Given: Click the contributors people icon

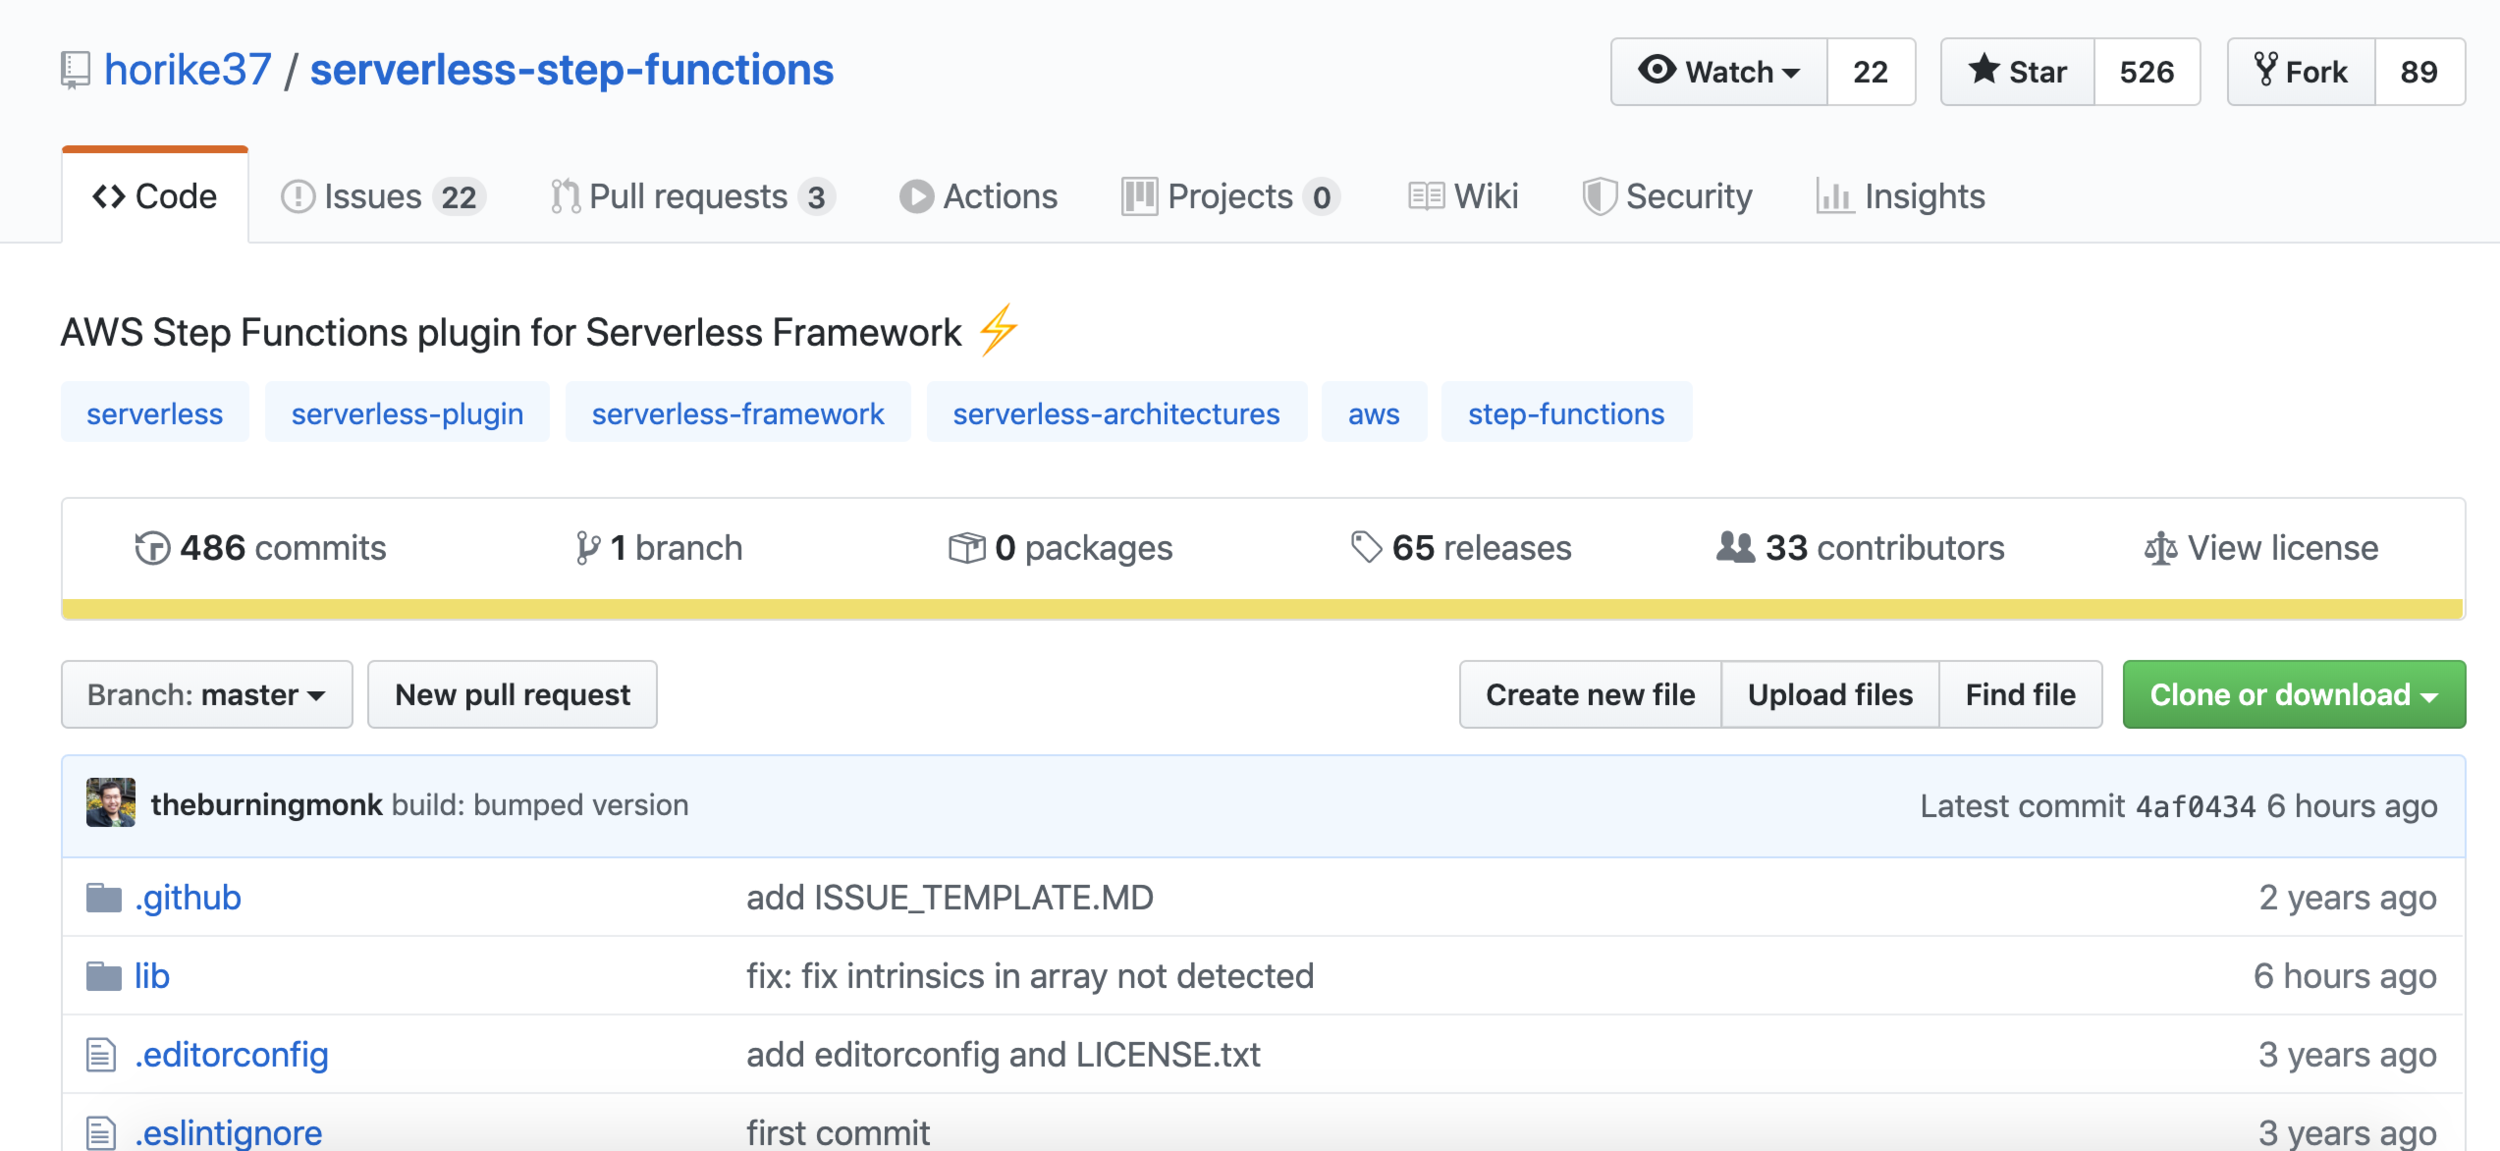Looking at the screenshot, I should 1735,547.
